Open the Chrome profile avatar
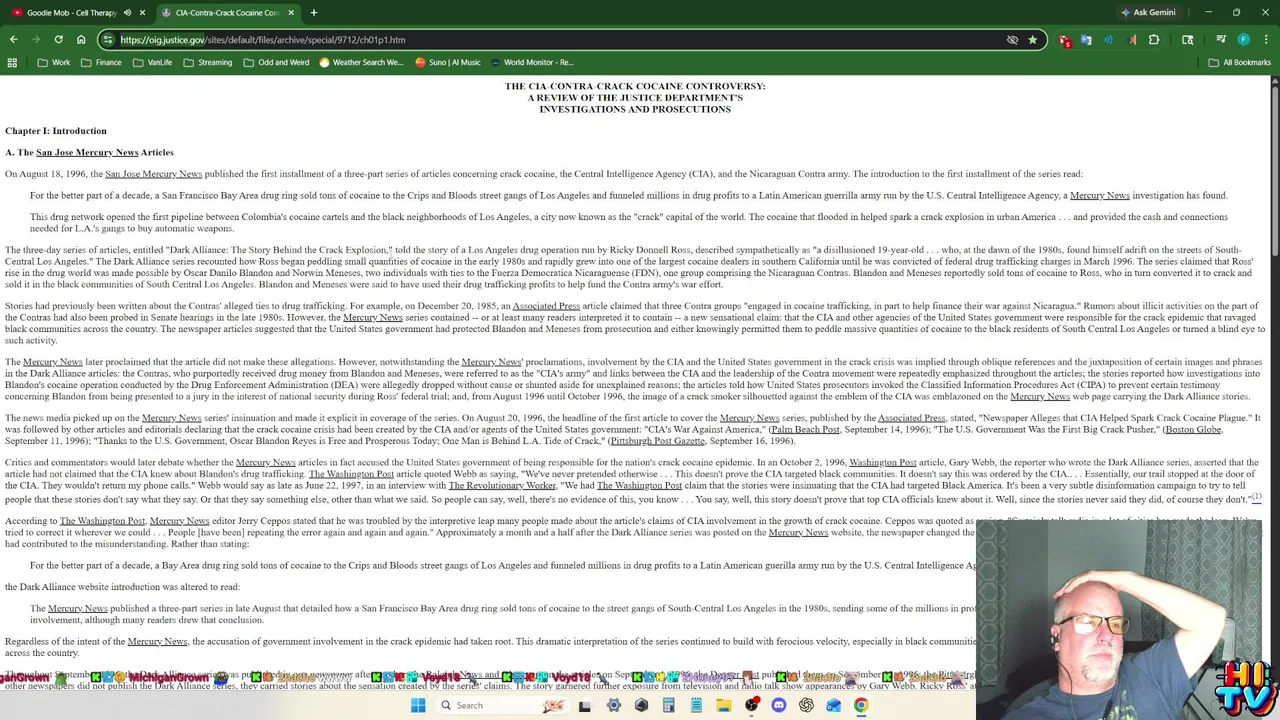This screenshot has width=1280, height=720. coord(1243,40)
